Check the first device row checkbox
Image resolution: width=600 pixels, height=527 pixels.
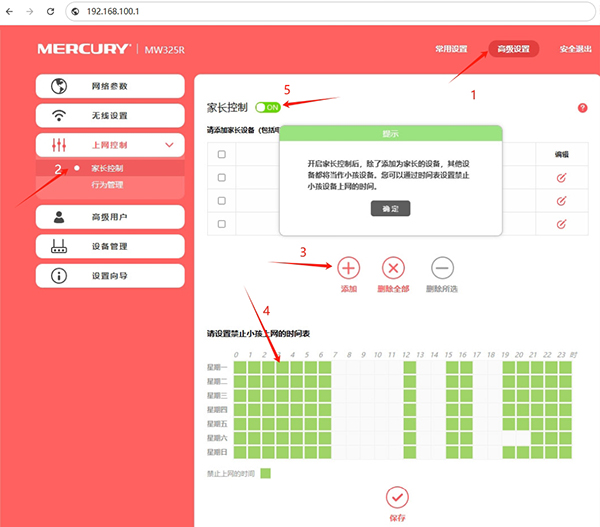221,177
